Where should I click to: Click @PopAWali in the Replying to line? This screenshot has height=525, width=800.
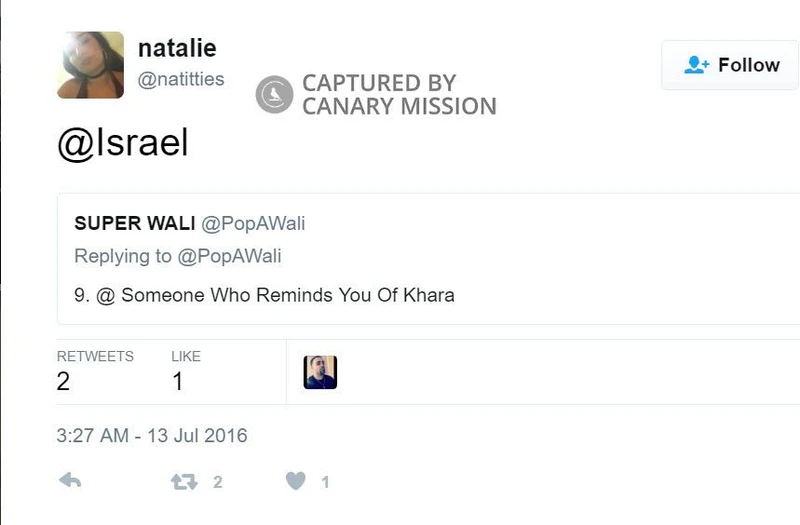pos(229,256)
